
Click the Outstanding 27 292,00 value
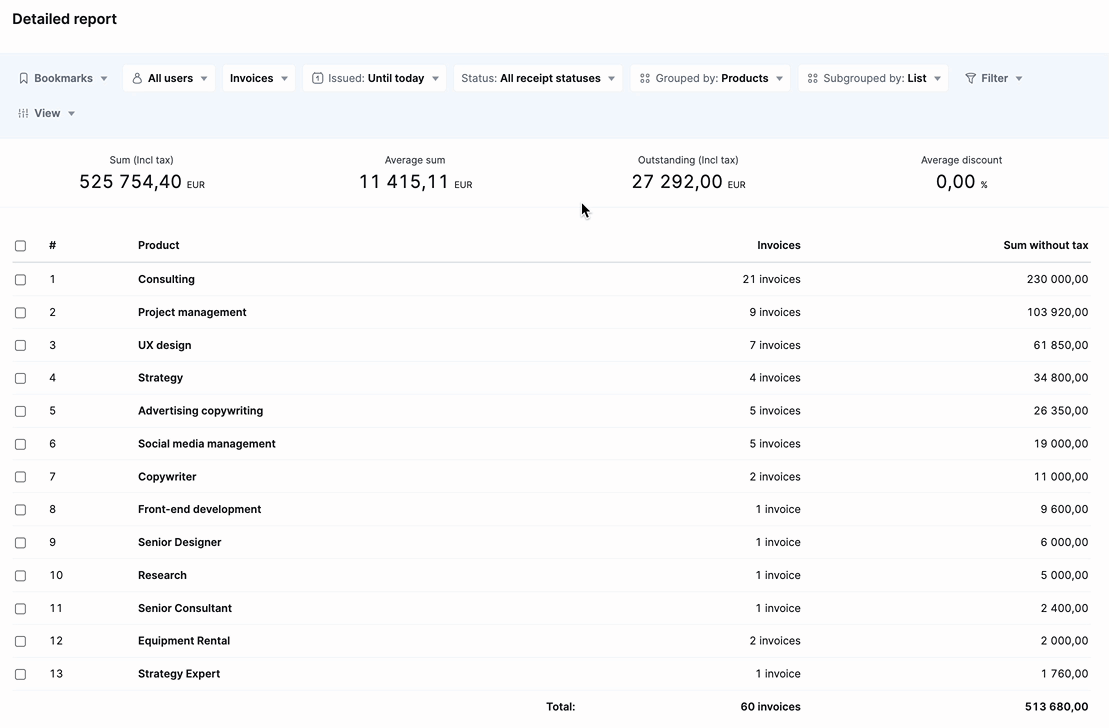pyautogui.click(x=688, y=183)
